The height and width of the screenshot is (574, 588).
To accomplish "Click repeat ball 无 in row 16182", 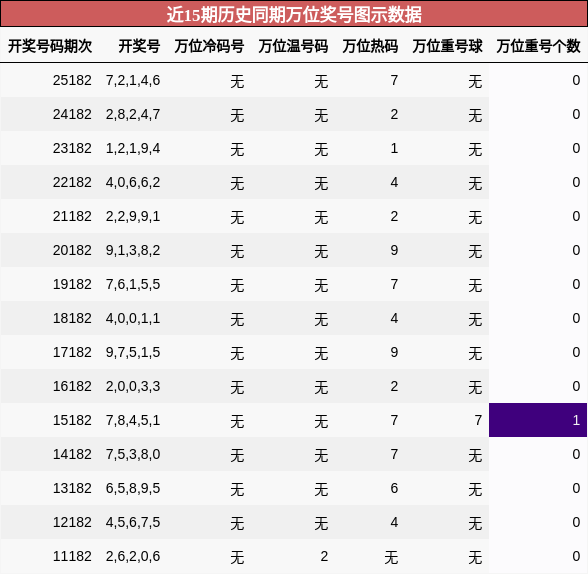I will coord(475,387).
